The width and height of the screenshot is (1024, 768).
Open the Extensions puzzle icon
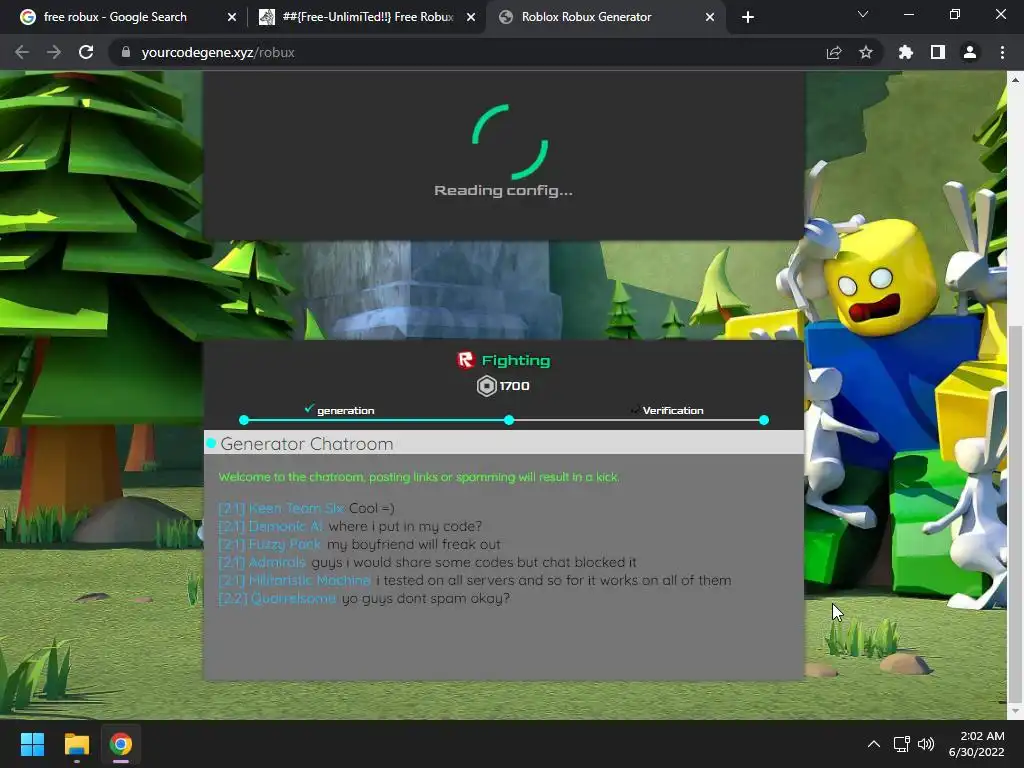point(905,52)
